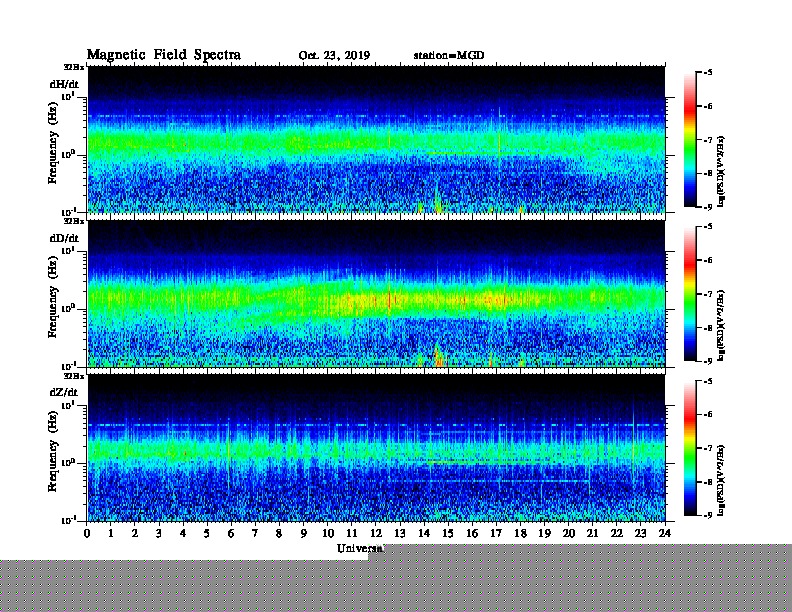Click the '-7' value on dD/dt color bar
This screenshot has height=612, width=792.
tap(708, 294)
